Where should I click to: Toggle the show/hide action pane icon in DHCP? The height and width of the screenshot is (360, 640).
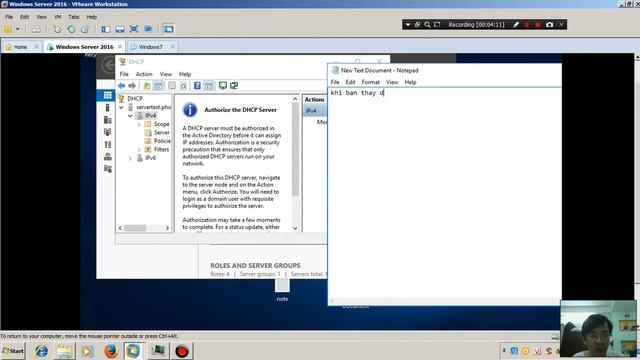tap(209, 86)
